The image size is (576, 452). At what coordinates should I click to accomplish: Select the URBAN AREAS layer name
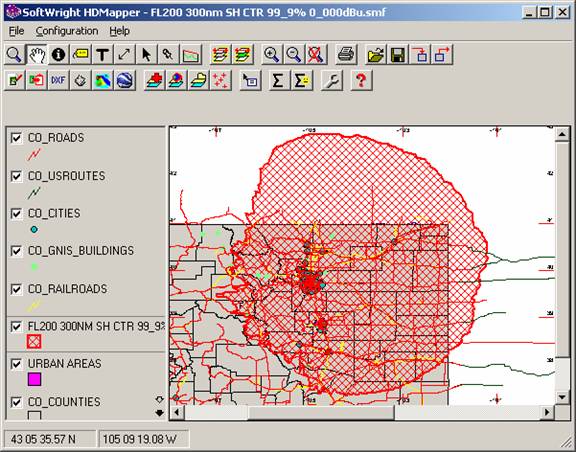pyautogui.click(x=65, y=364)
